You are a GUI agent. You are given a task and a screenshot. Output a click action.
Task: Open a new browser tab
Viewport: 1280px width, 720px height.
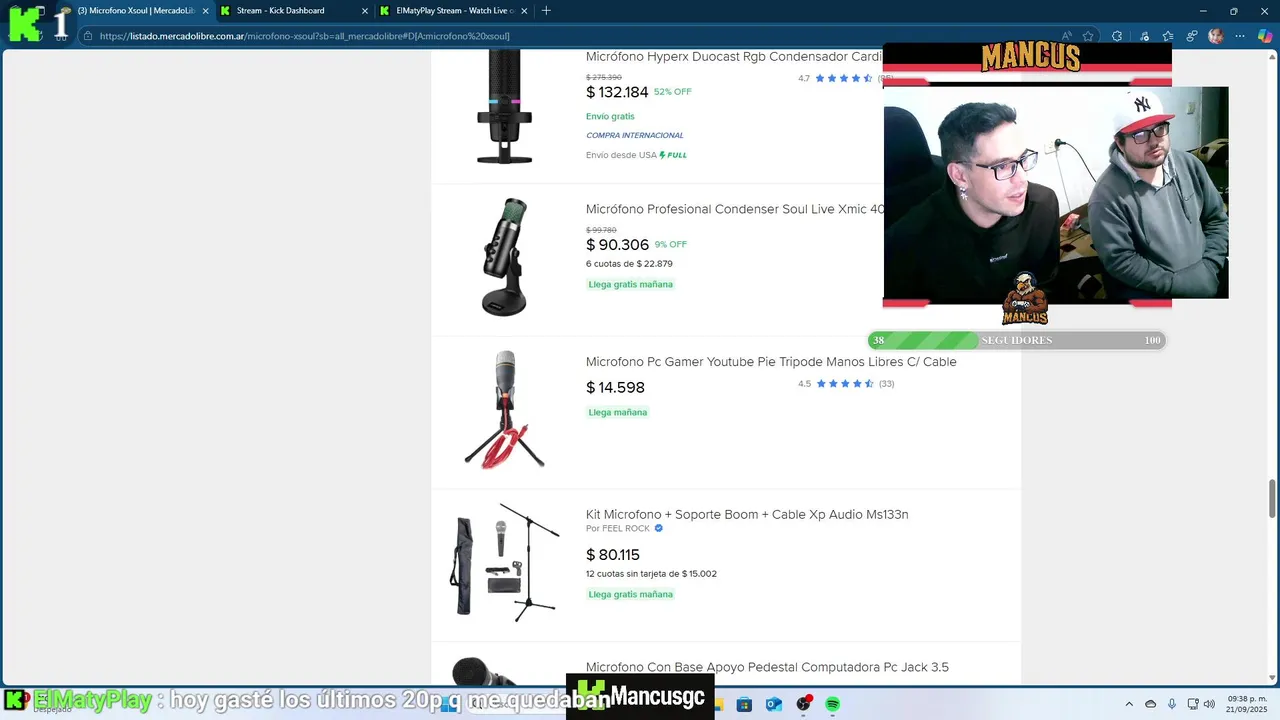tap(546, 11)
